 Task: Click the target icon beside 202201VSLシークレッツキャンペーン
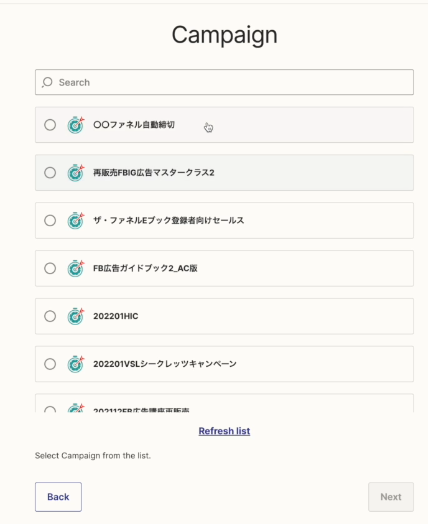76,364
